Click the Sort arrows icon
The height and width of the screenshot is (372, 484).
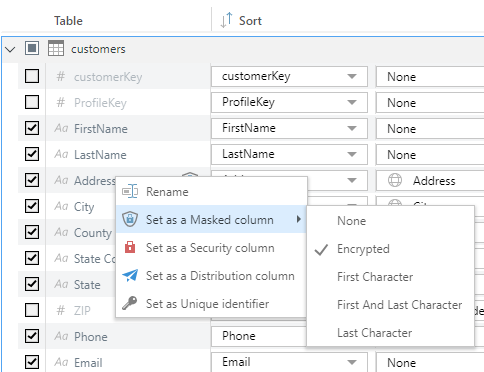pos(226,20)
